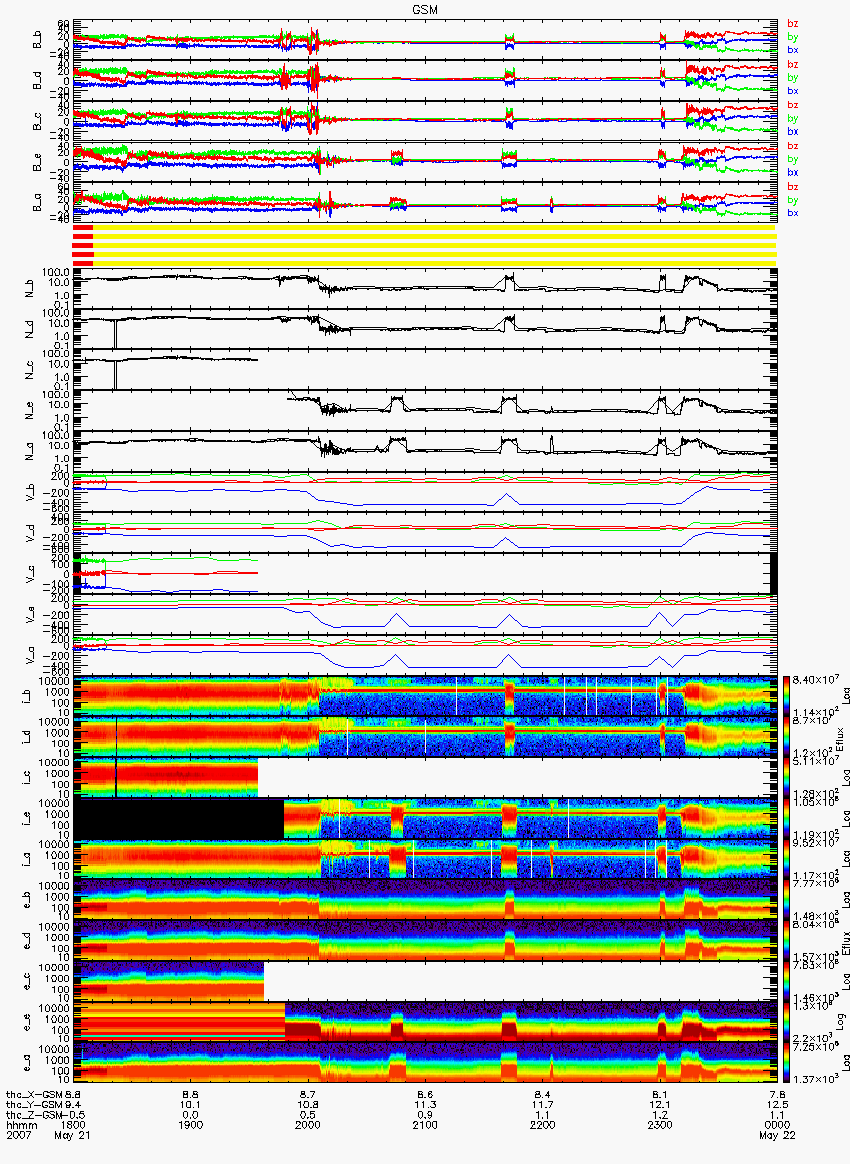Click the N_a density panel label
This screenshot has height=1164, width=850.
pos(30,451)
